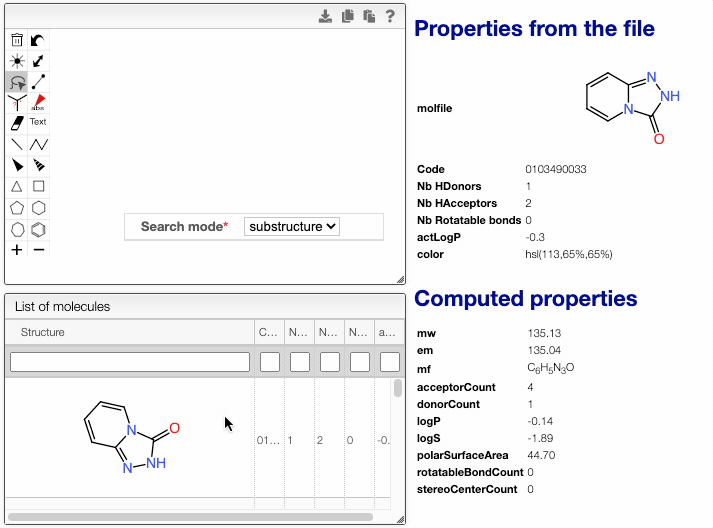Image resolution: width=713 pixels, height=528 pixels.
Task: Click the logS value -1.89
Action: [x=540, y=438]
